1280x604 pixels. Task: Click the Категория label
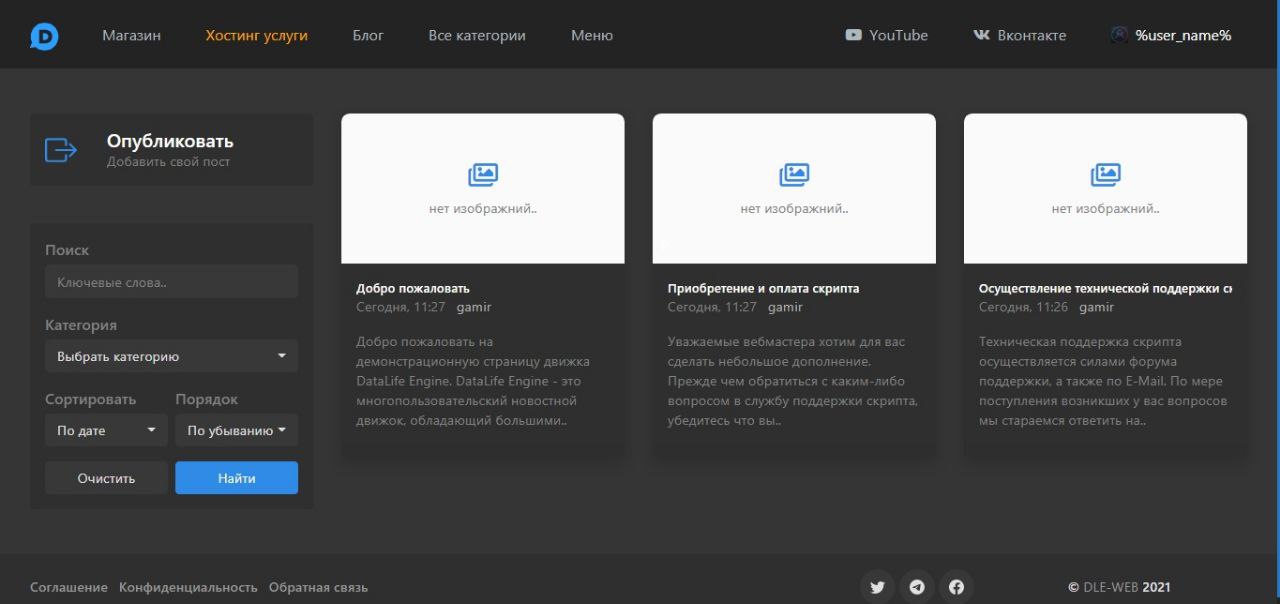pos(81,325)
